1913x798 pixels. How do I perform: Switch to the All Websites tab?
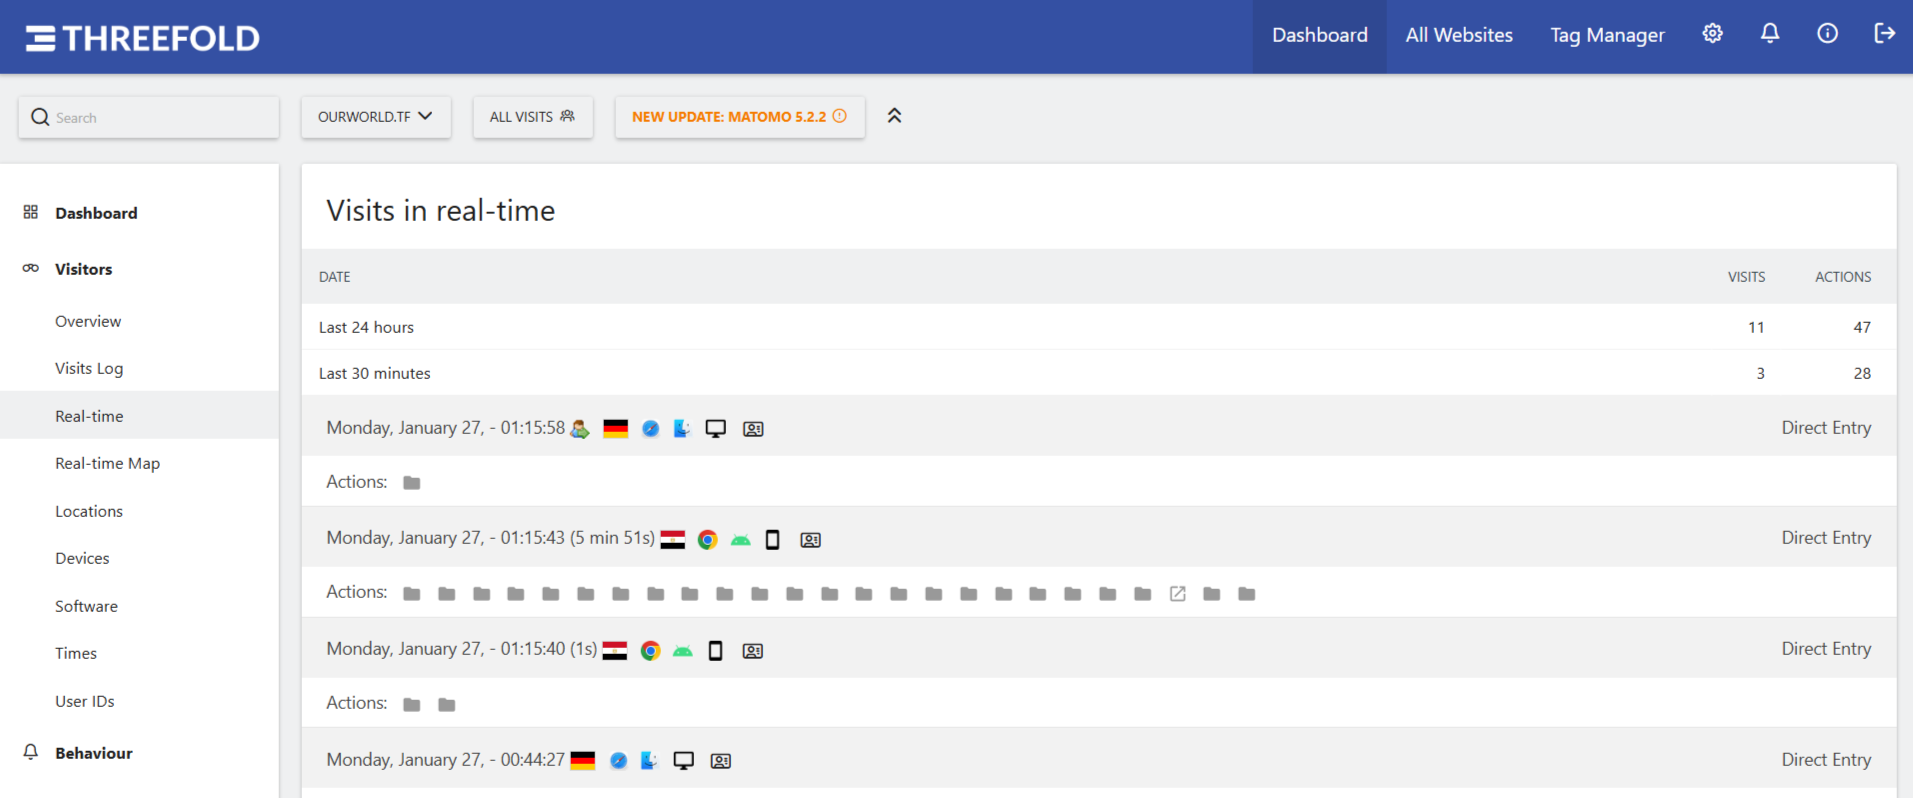pos(1458,36)
